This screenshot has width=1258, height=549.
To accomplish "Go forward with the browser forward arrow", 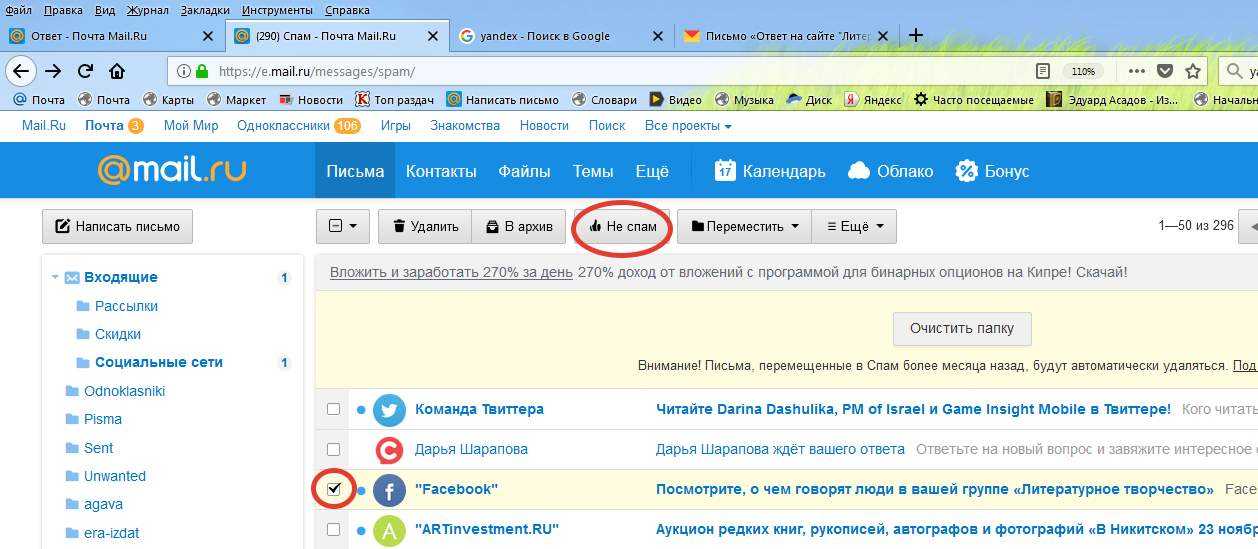I will [53, 71].
